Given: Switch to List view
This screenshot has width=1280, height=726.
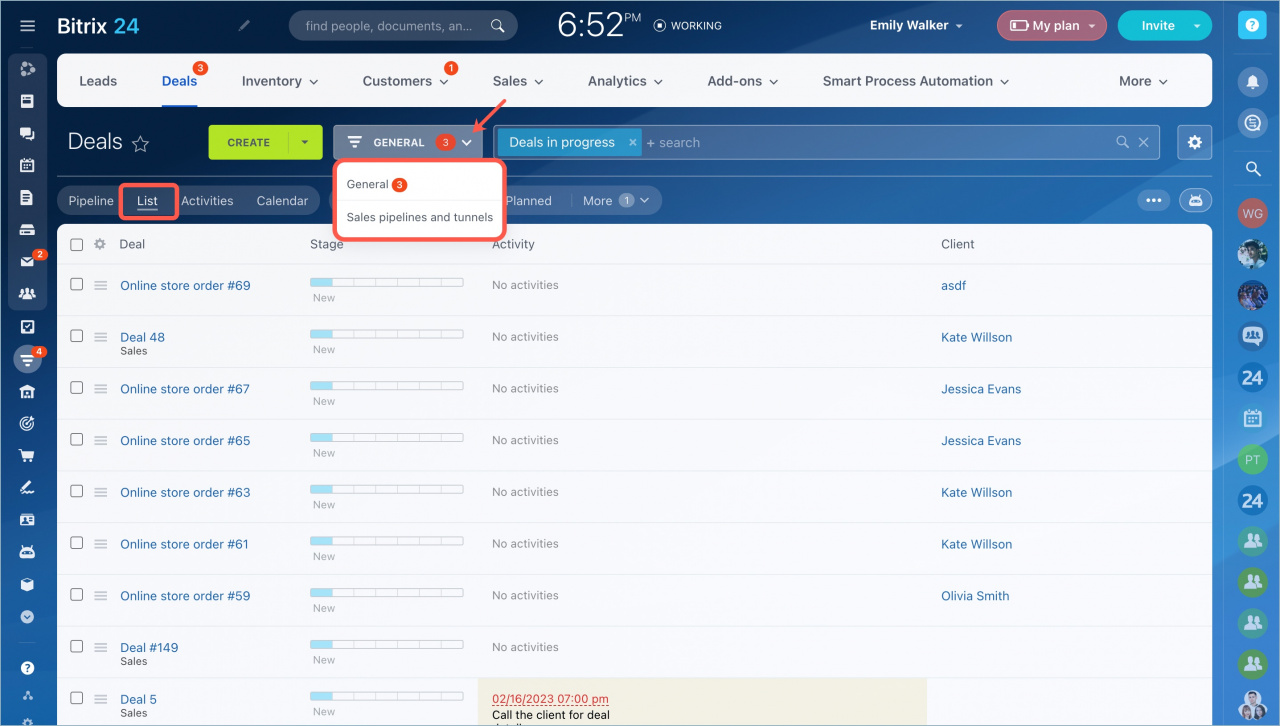Looking at the screenshot, I should click(x=147, y=201).
